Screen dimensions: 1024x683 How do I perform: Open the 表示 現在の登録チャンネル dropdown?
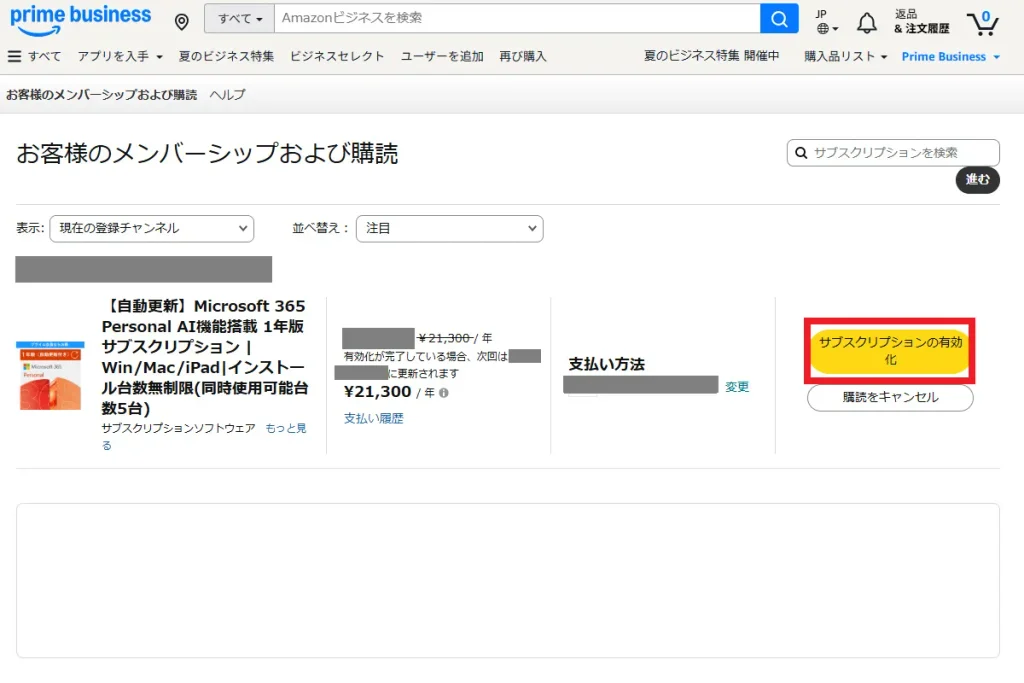pos(152,229)
